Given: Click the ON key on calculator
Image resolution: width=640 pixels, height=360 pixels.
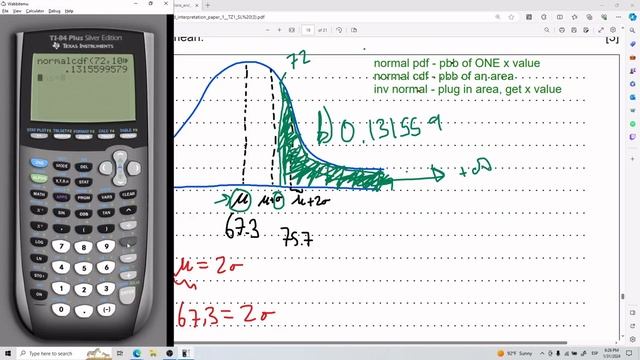Looking at the screenshot, I should (39, 294).
